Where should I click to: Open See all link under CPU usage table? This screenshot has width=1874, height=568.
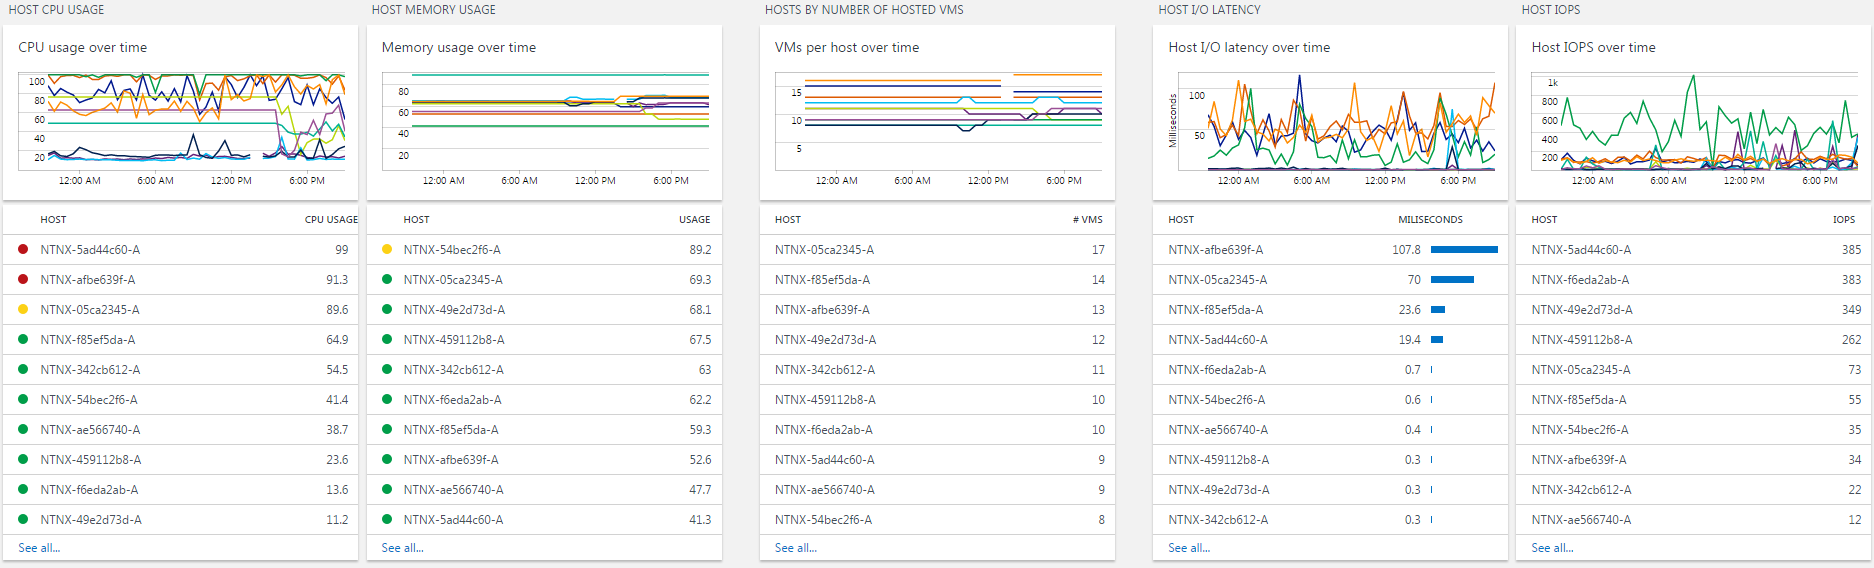point(39,548)
